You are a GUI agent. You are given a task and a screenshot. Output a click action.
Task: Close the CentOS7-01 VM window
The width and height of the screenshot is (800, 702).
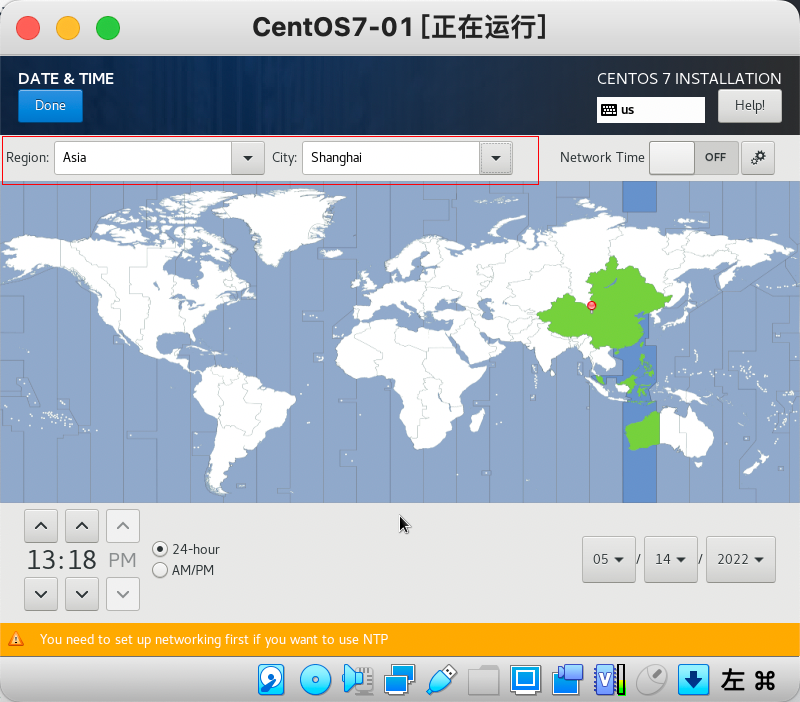28,28
